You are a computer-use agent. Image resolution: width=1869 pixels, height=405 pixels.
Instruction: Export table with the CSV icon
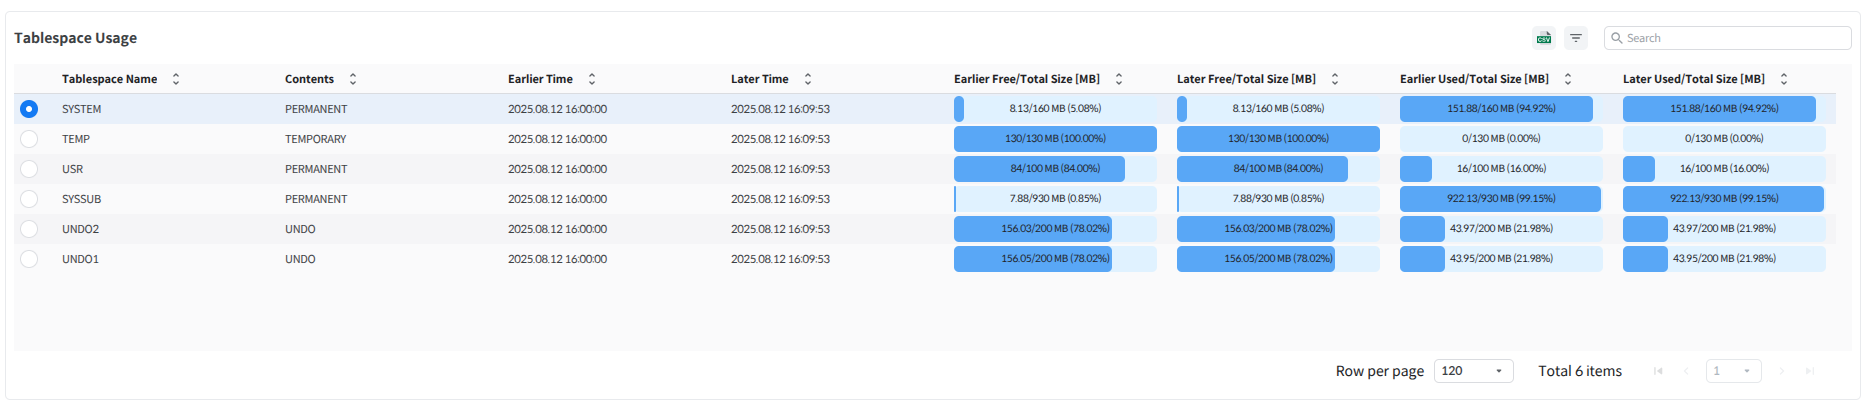click(1544, 38)
